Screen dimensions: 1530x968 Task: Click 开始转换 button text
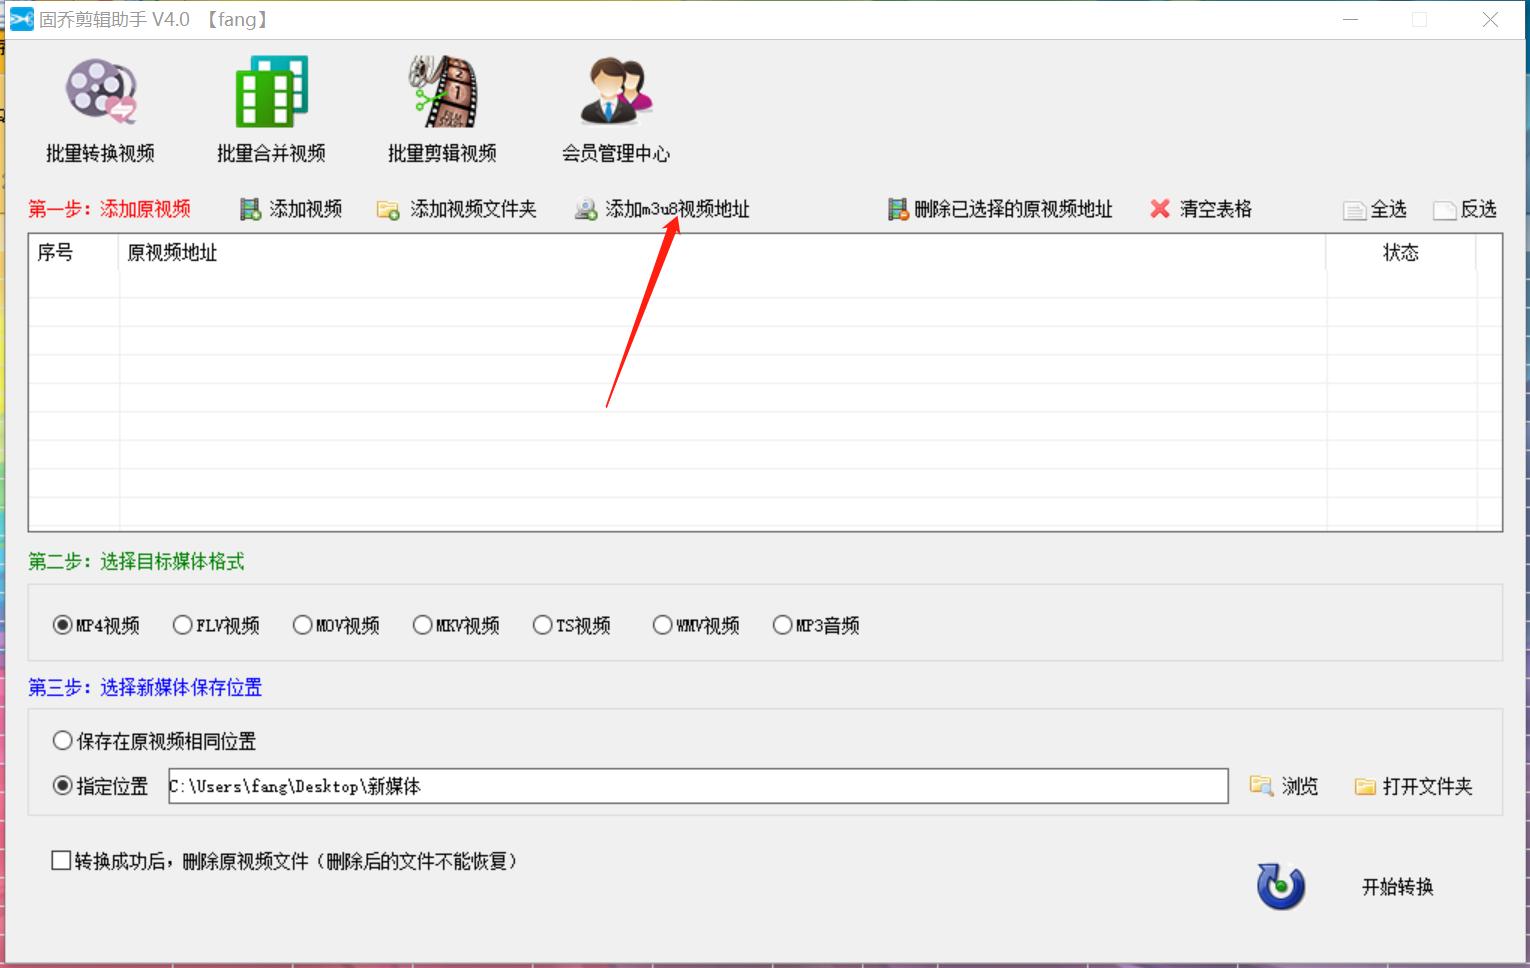point(1398,887)
